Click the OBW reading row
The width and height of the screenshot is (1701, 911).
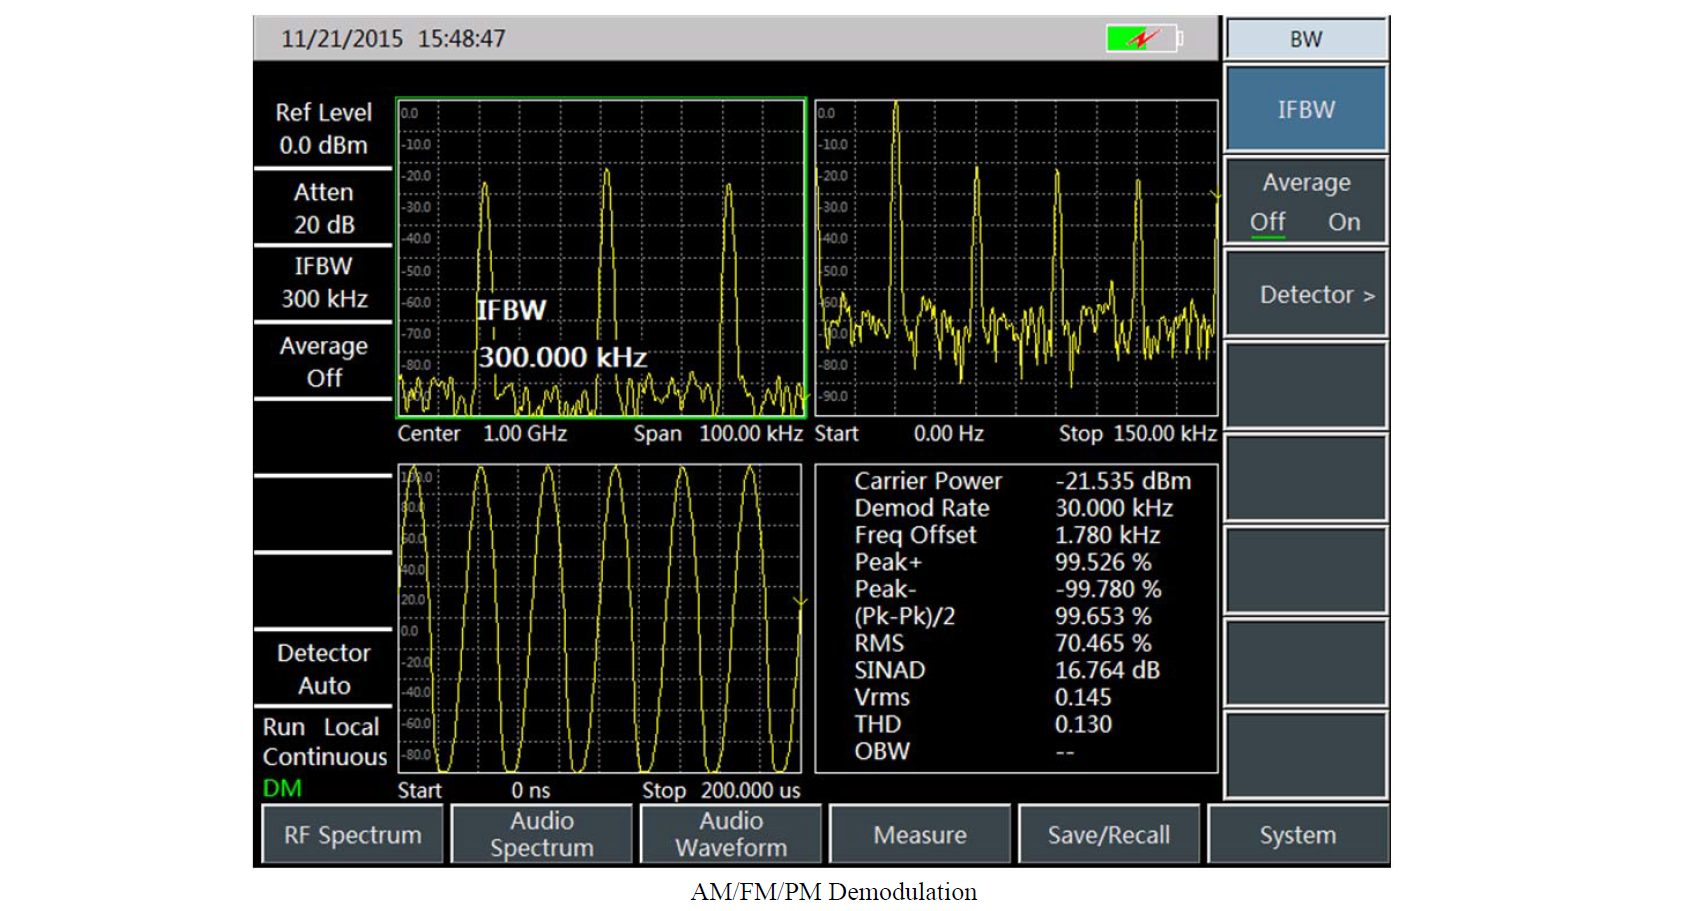[965, 751]
